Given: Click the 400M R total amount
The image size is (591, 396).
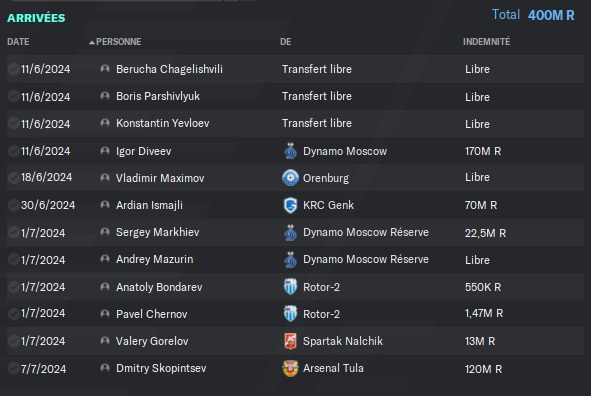Looking at the screenshot, I should click(x=551, y=15).
